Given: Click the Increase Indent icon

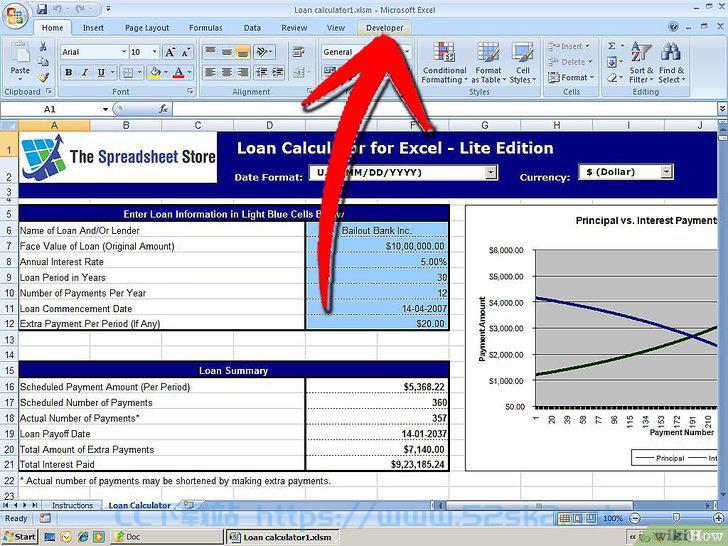Looking at the screenshot, I should 278,72.
